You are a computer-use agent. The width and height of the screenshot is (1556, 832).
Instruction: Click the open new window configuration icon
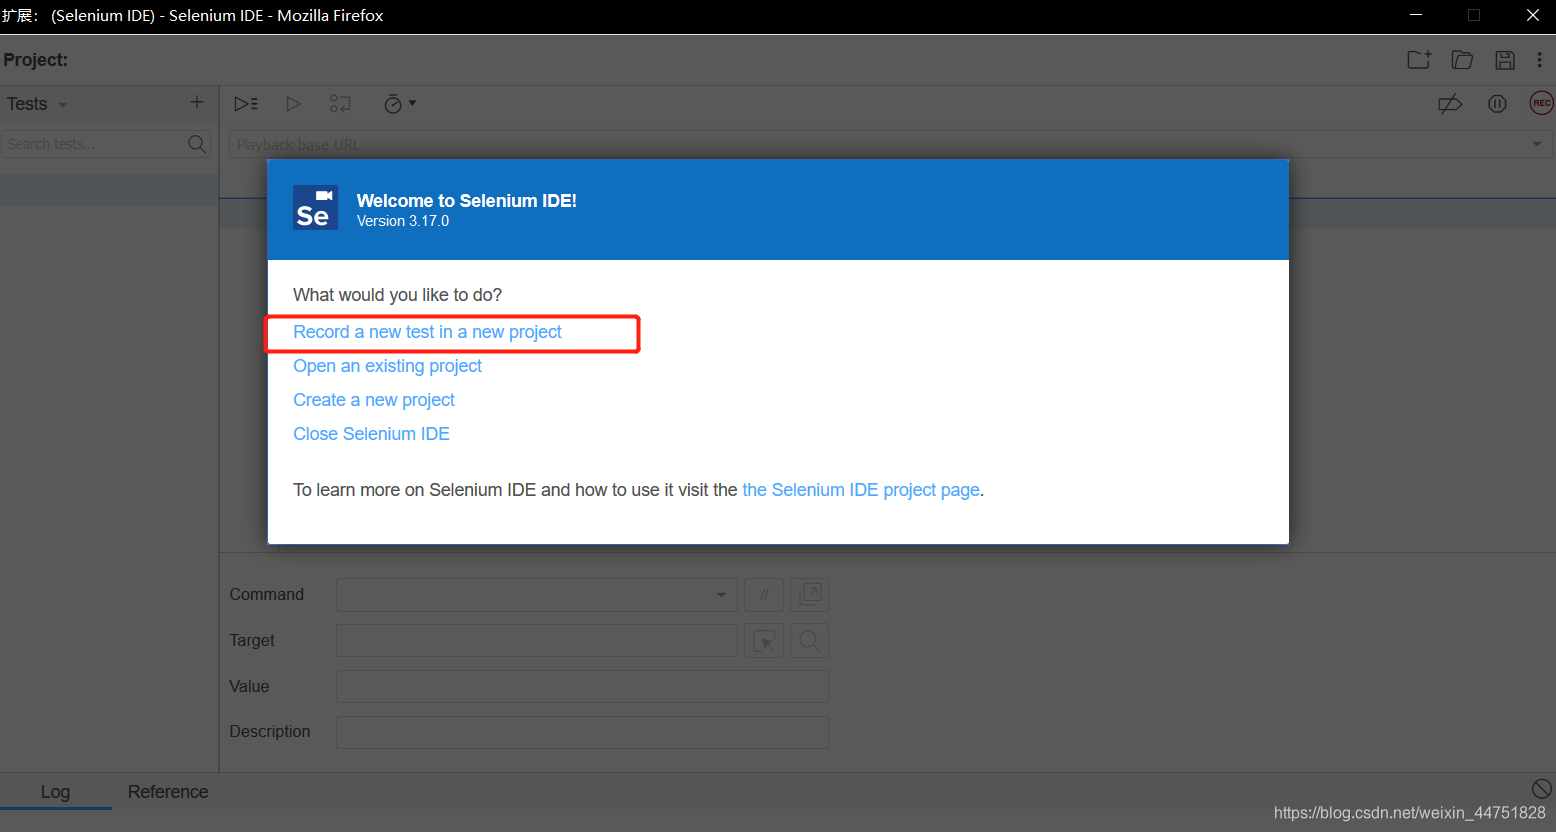[809, 595]
